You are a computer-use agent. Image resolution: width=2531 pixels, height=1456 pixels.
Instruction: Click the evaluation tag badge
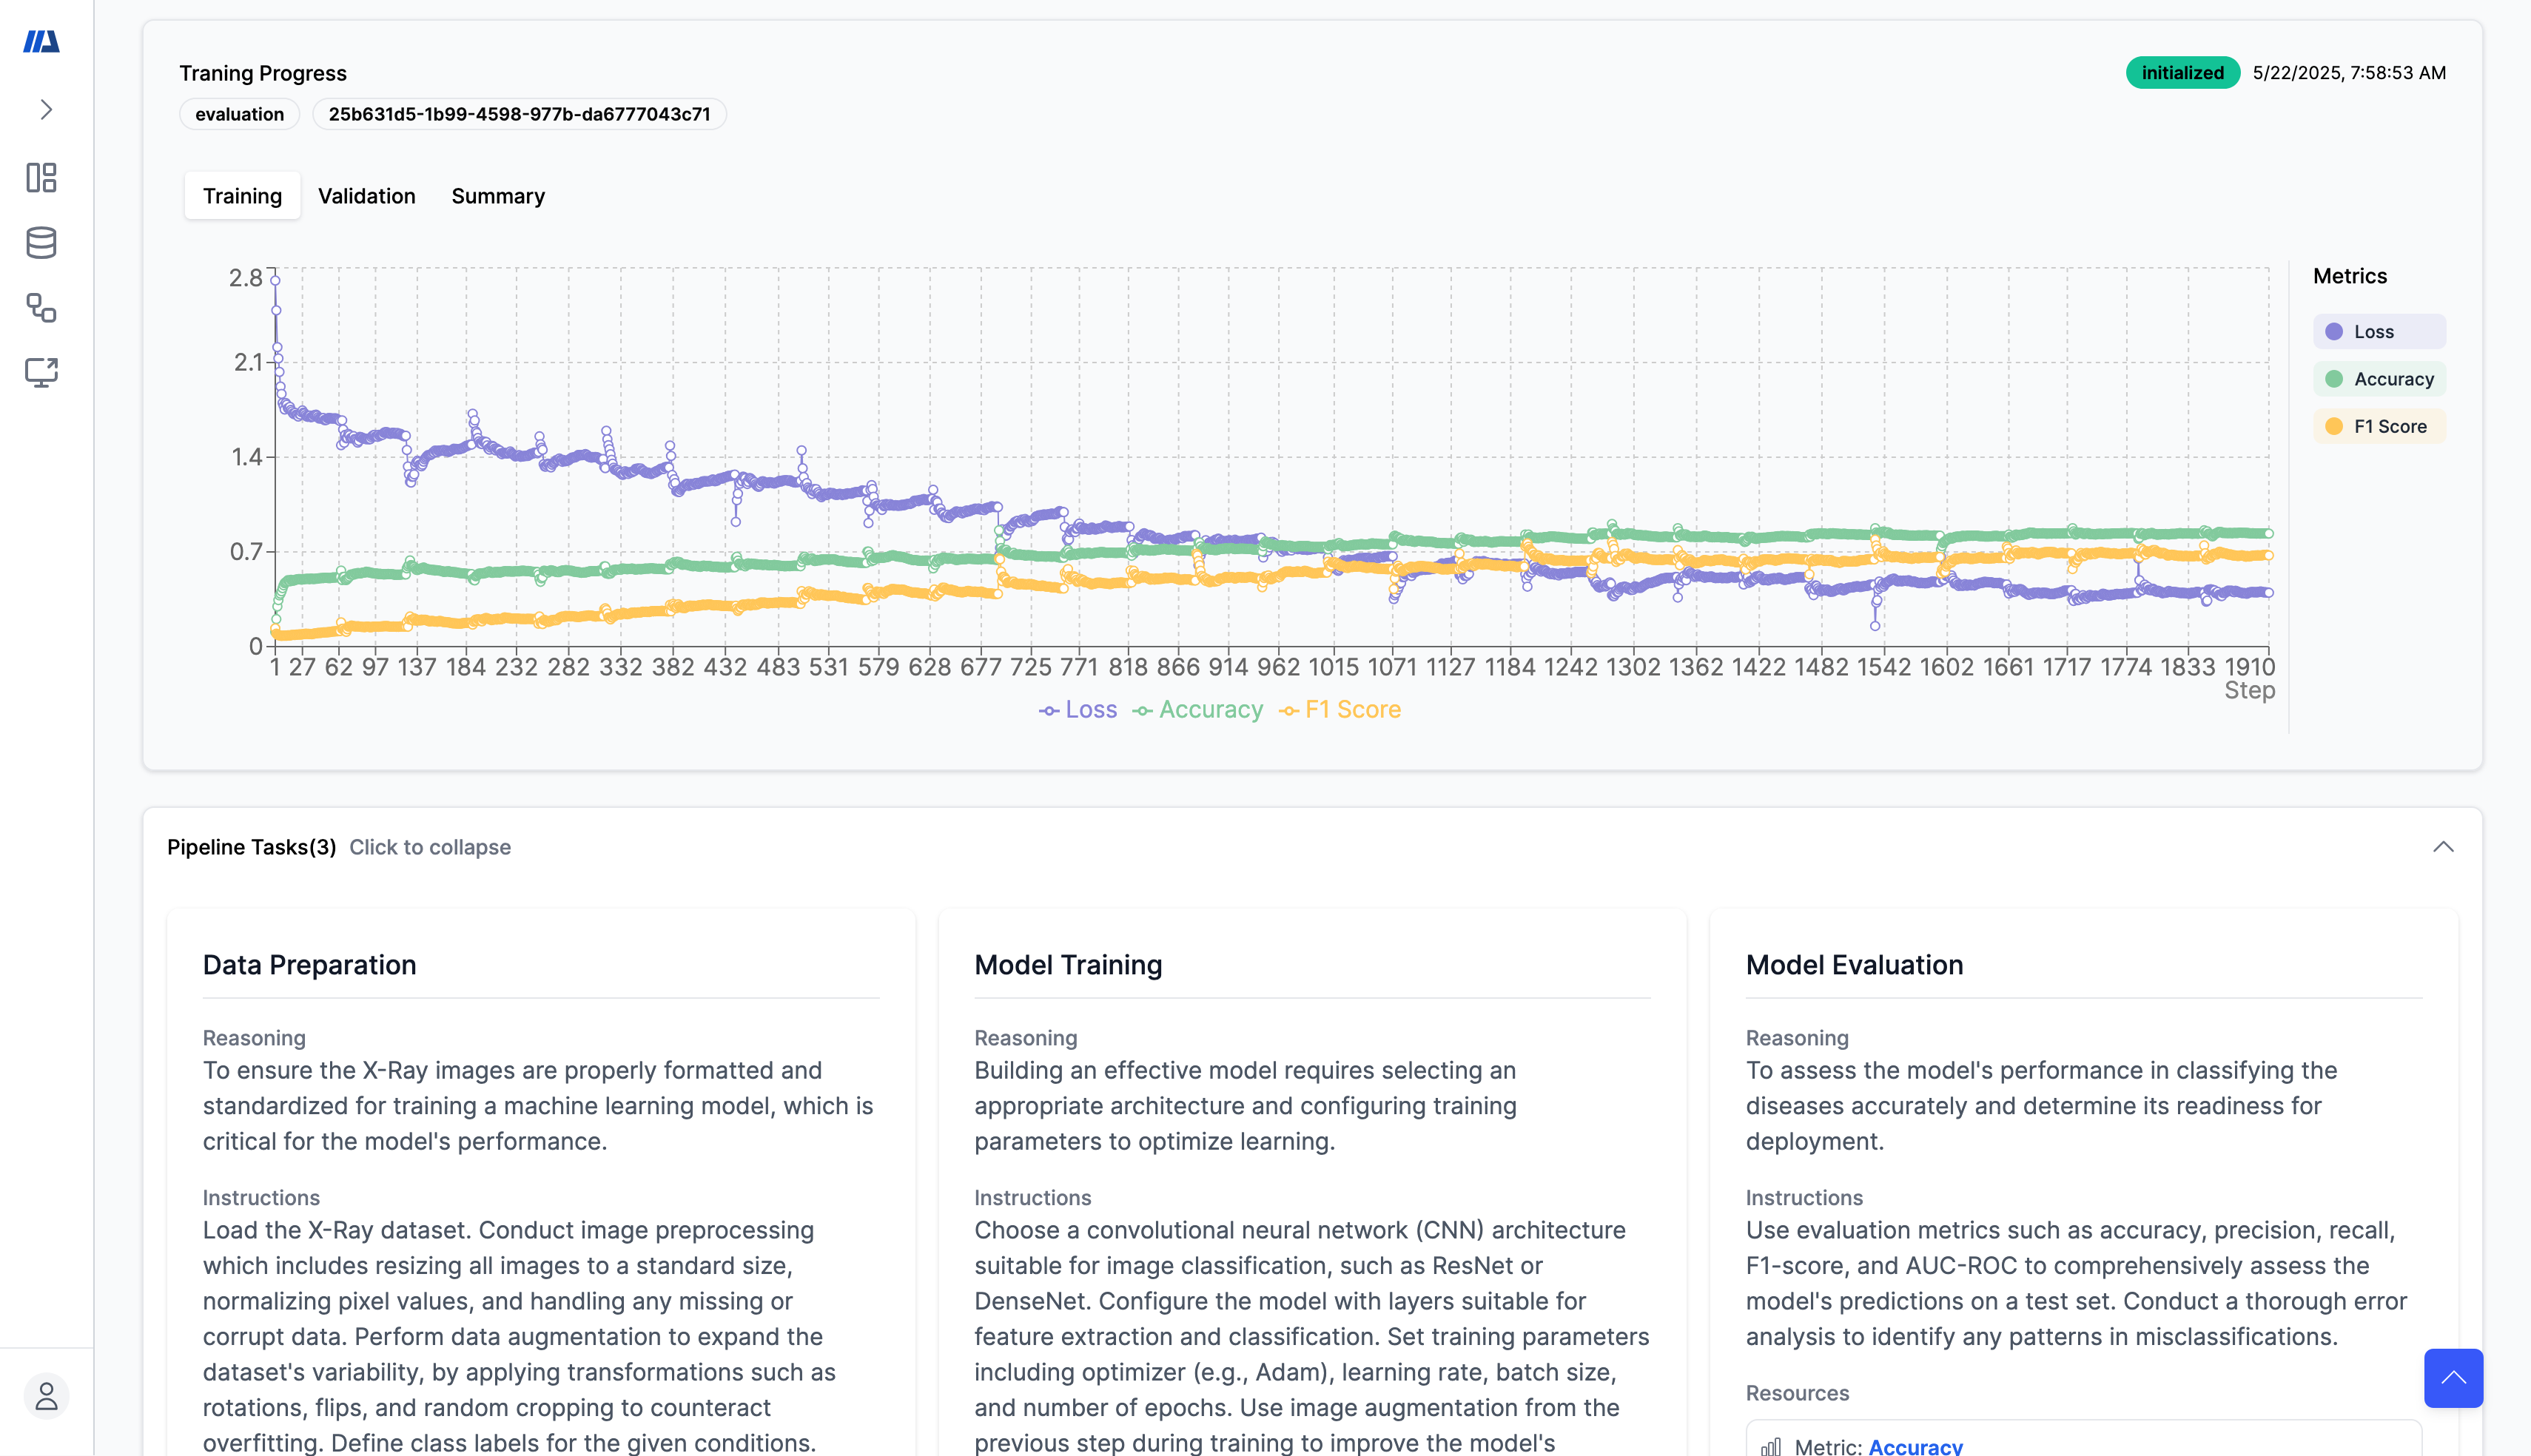pyautogui.click(x=239, y=114)
